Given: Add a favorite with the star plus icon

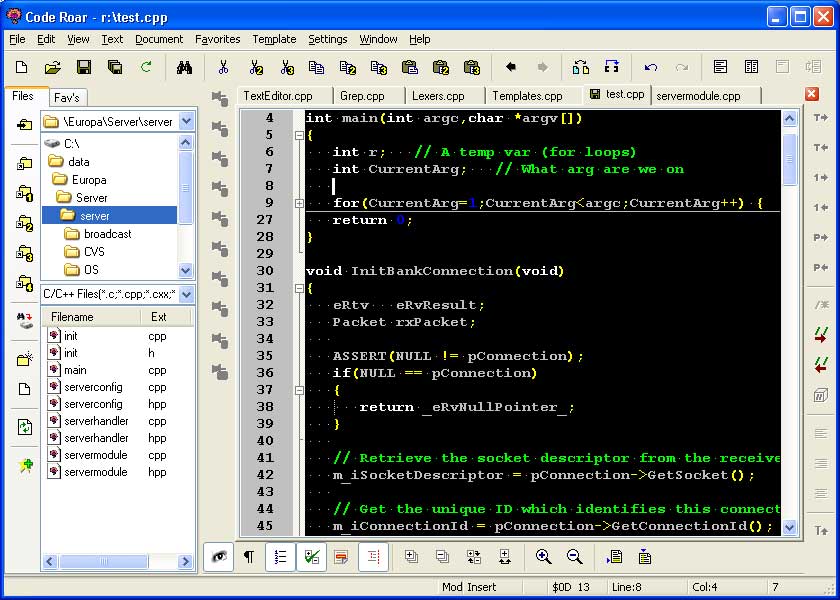Looking at the screenshot, I should coord(25,466).
